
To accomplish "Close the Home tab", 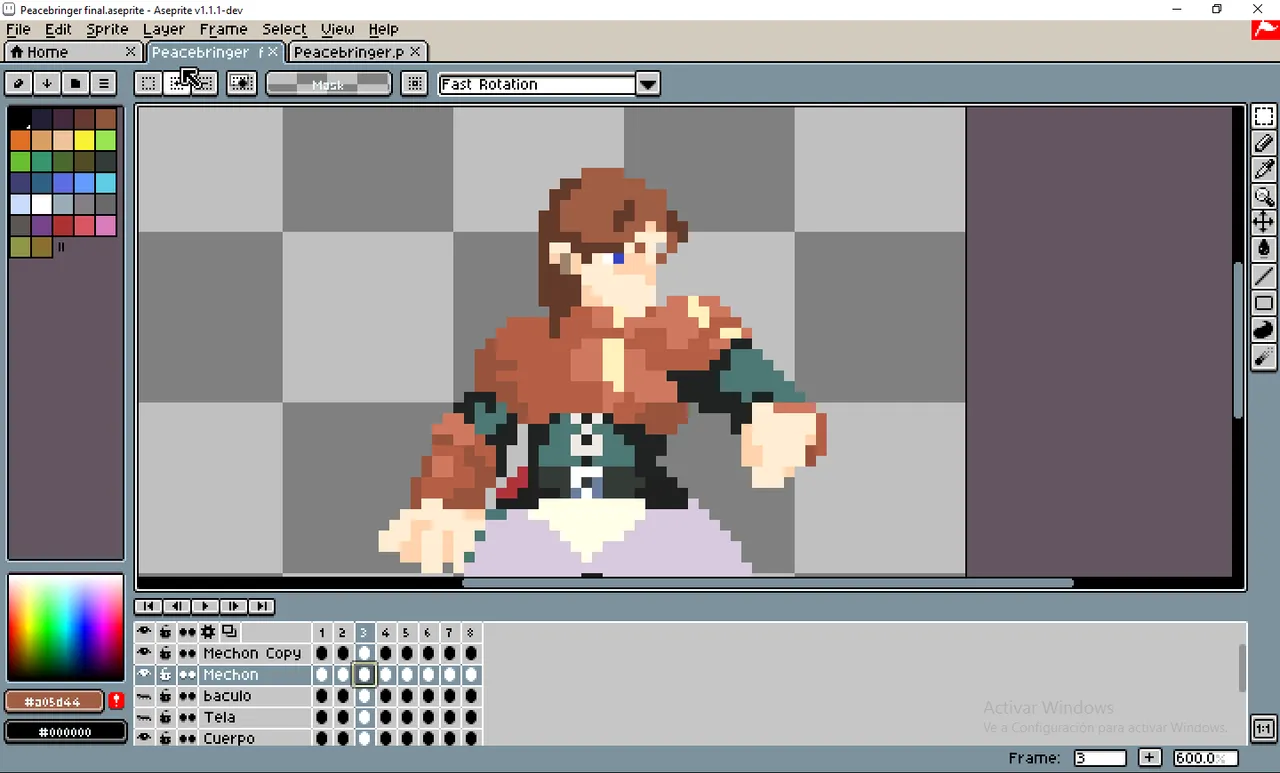I will click(131, 51).
